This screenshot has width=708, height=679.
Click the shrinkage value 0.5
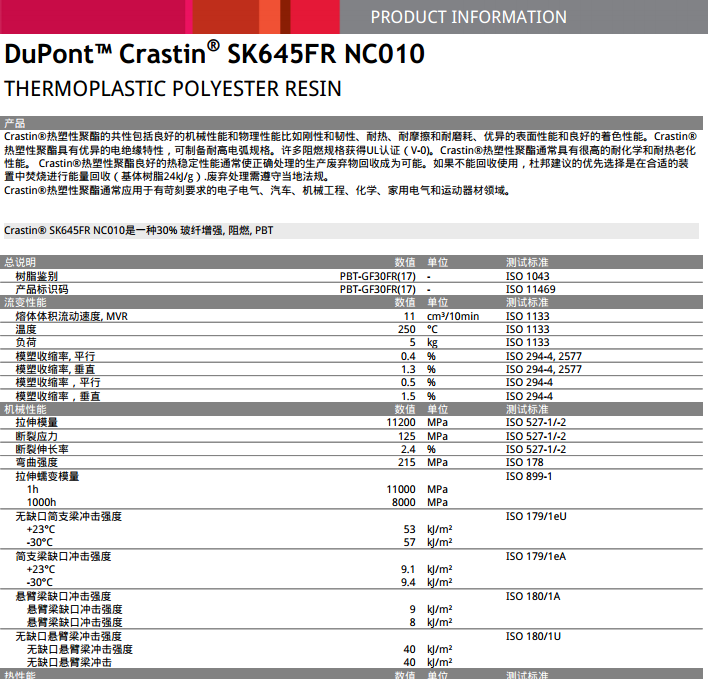[x=408, y=382]
